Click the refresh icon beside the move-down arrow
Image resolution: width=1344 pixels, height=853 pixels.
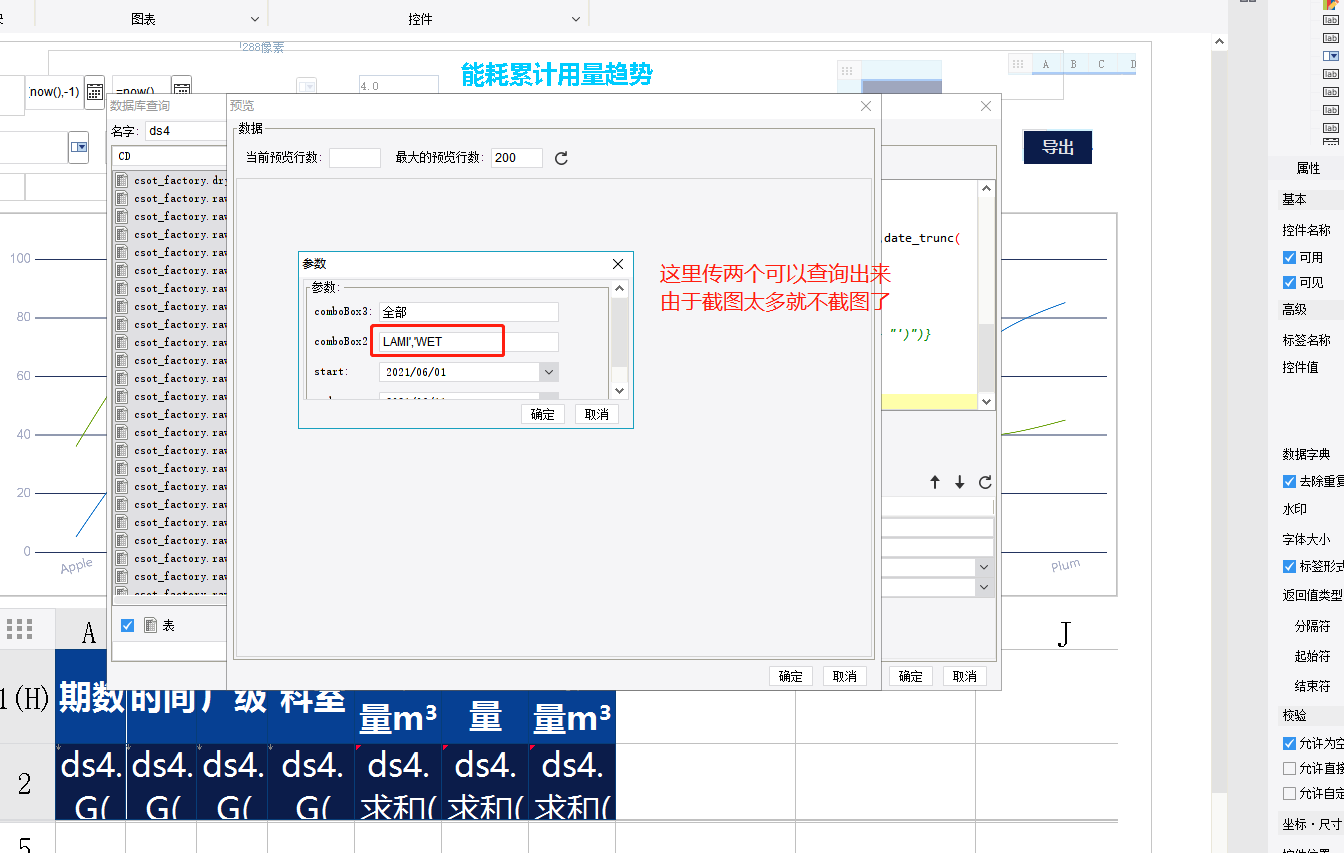click(985, 482)
